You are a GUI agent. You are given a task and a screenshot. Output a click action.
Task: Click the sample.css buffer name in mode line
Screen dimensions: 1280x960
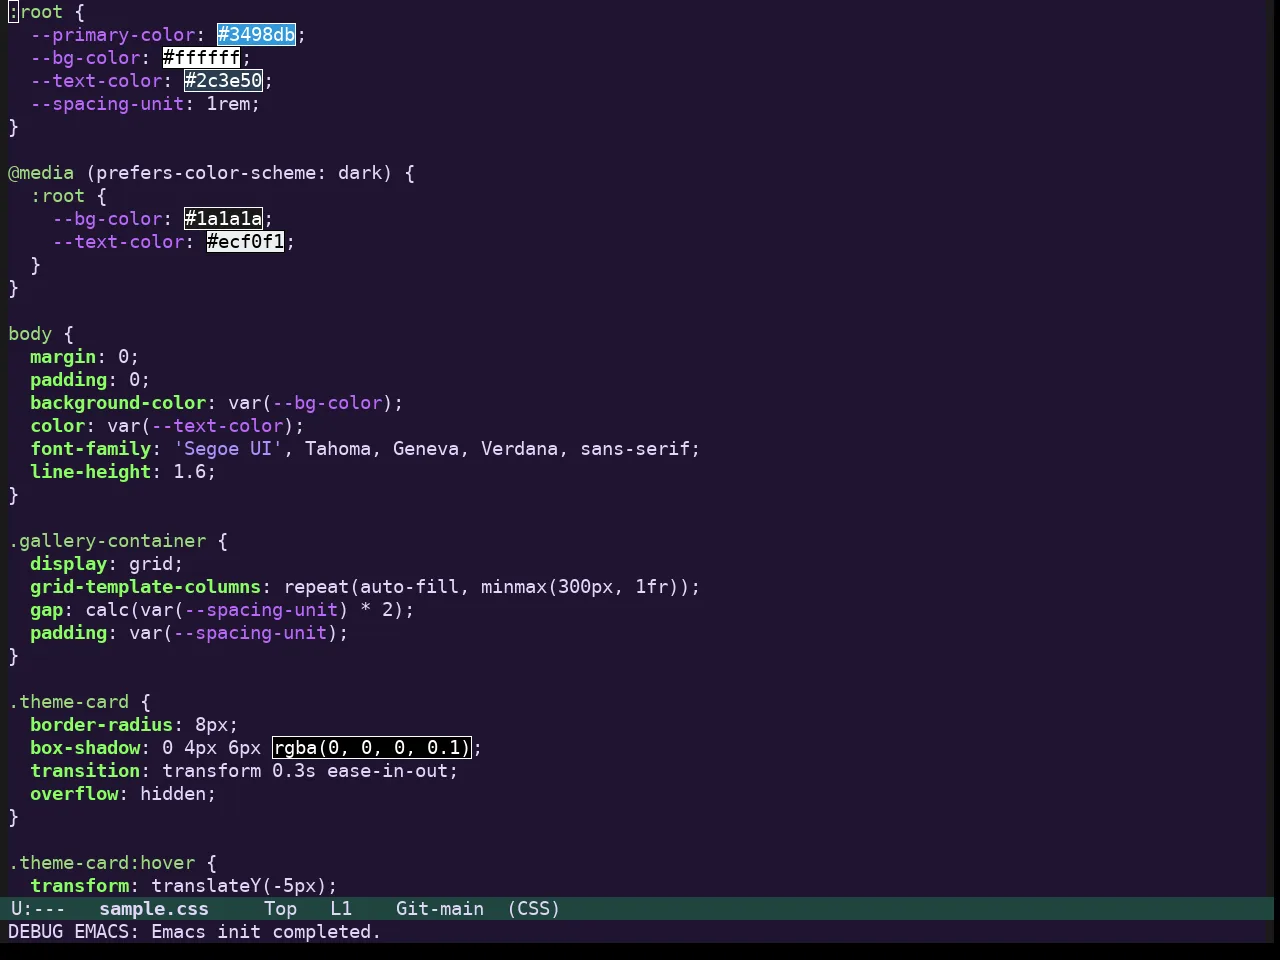154,909
